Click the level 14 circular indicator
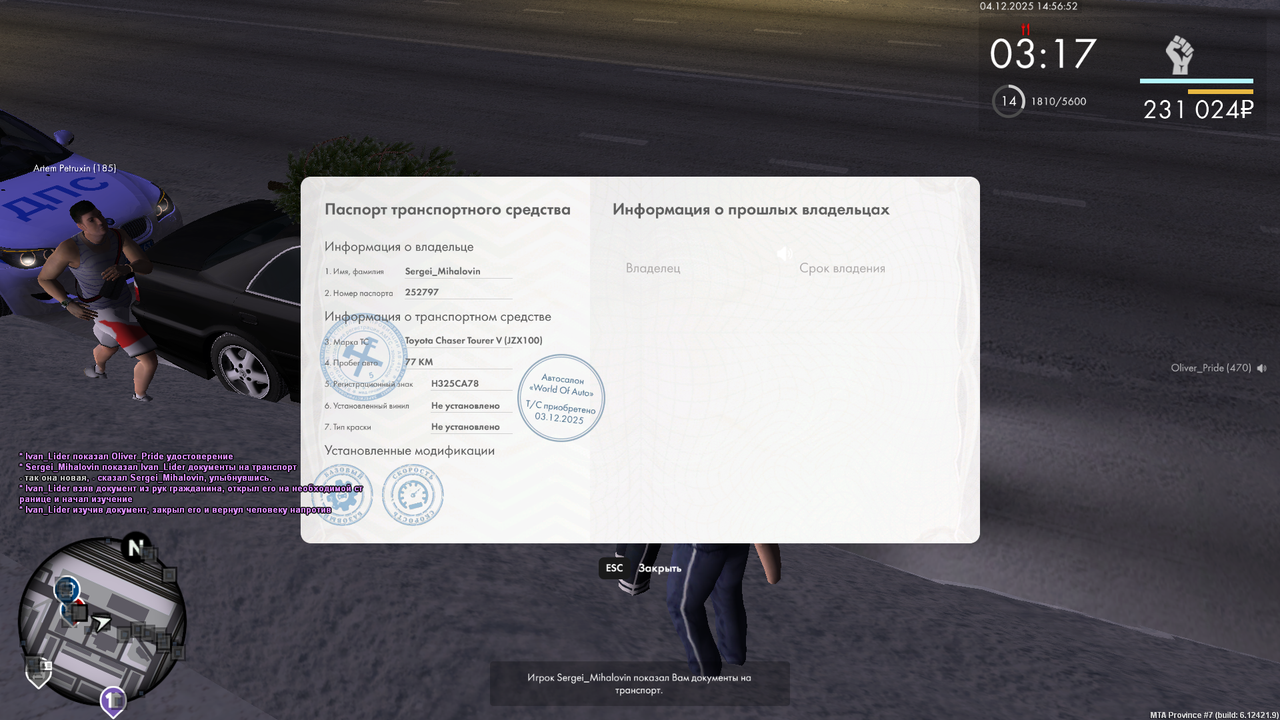Image resolution: width=1280 pixels, height=720 pixels. coord(1008,101)
